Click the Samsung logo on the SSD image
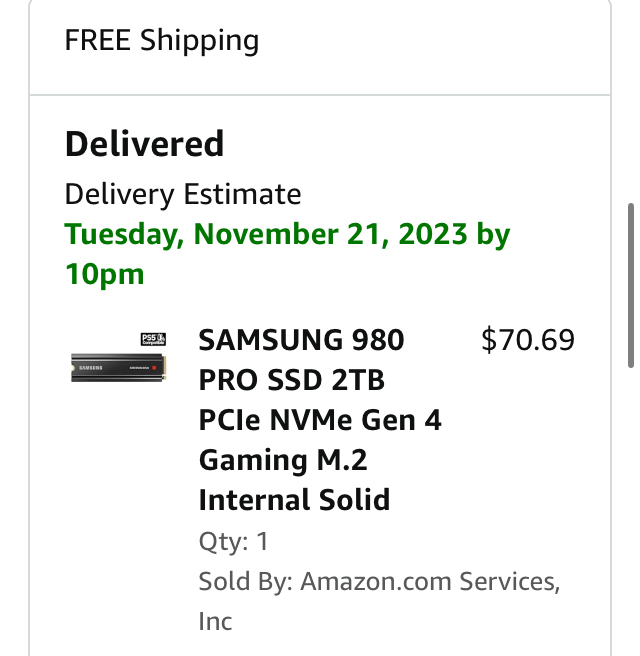The image size is (640, 656). (x=91, y=367)
